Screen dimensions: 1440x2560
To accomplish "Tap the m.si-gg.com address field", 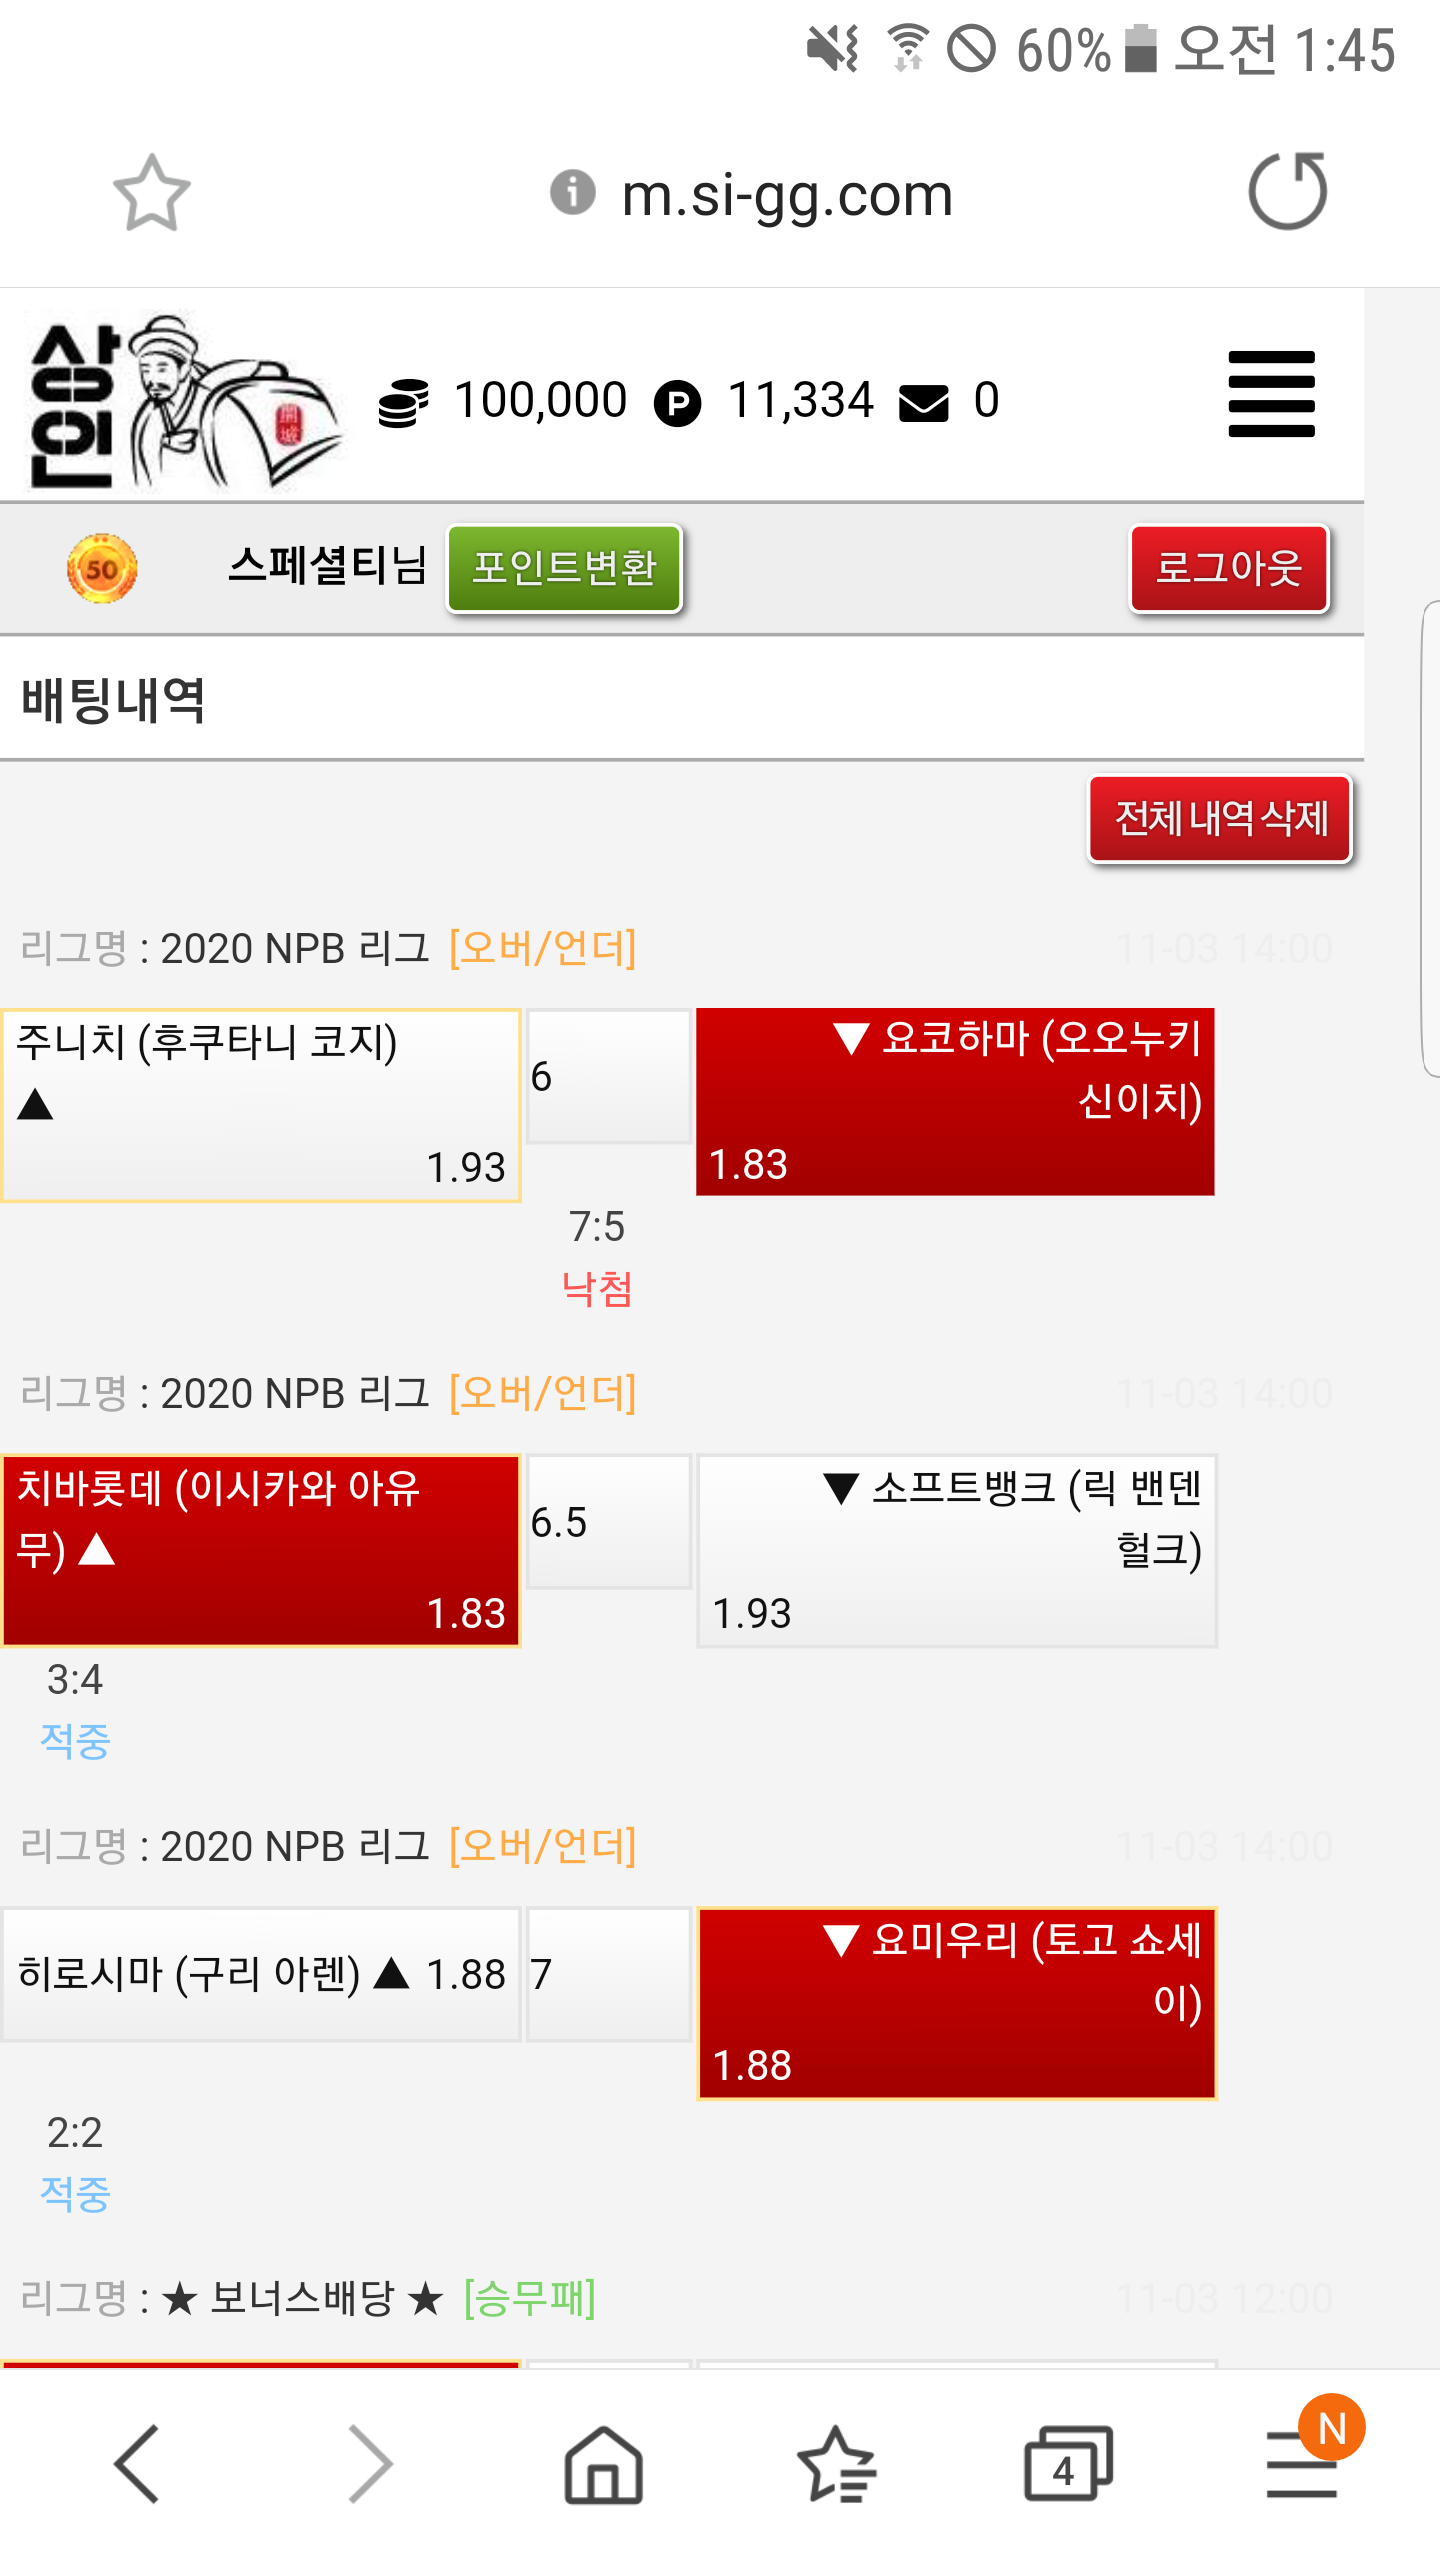I will pyautogui.click(x=786, y=194).
